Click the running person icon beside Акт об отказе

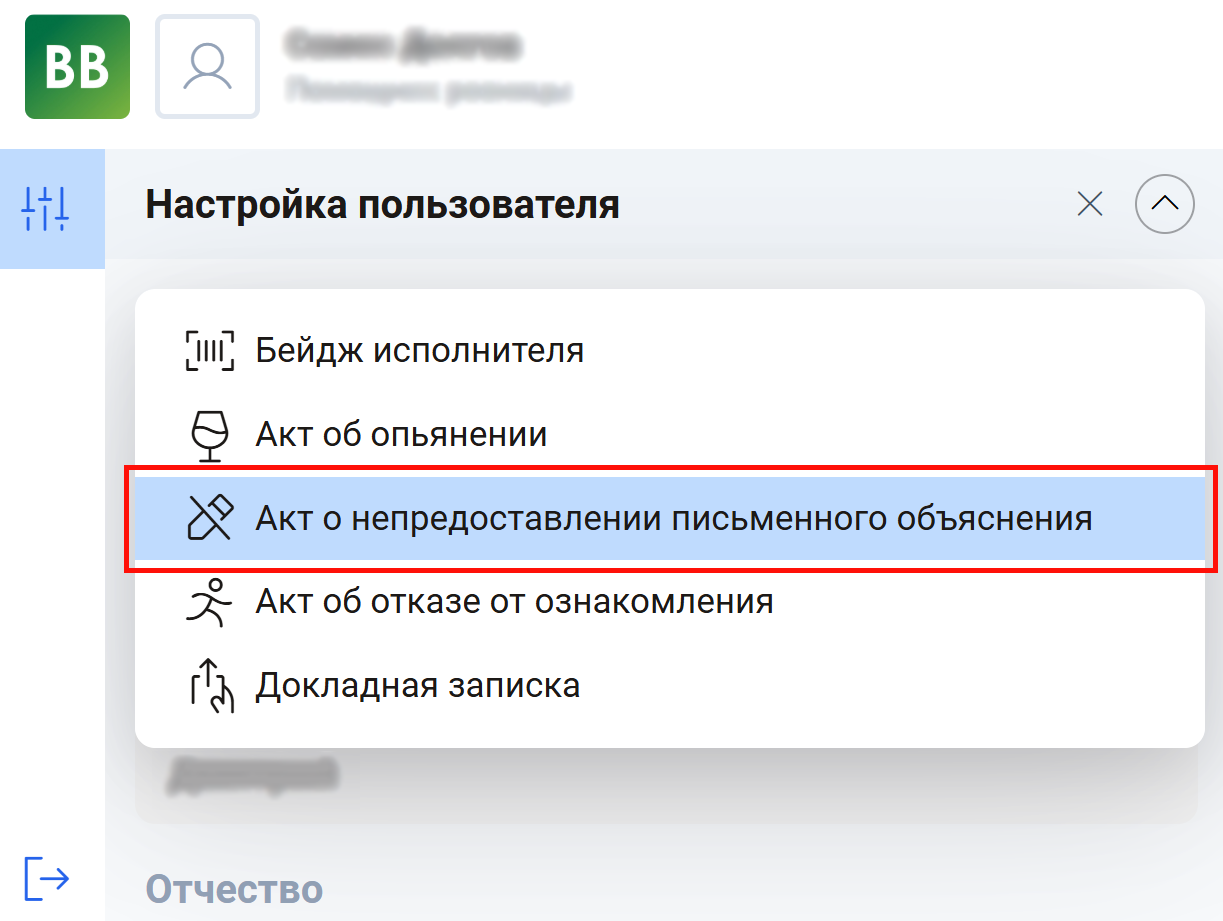(x=210, y=602)
